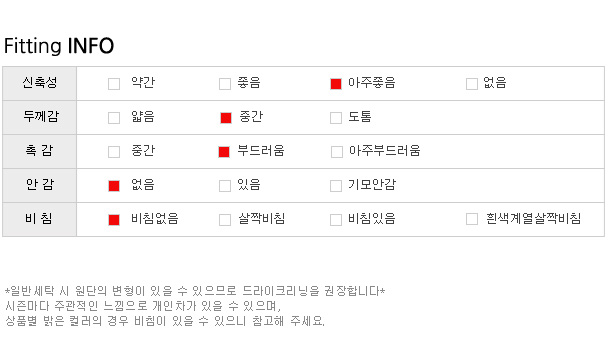Check the 기모안감 checkbox

point(336,186)
